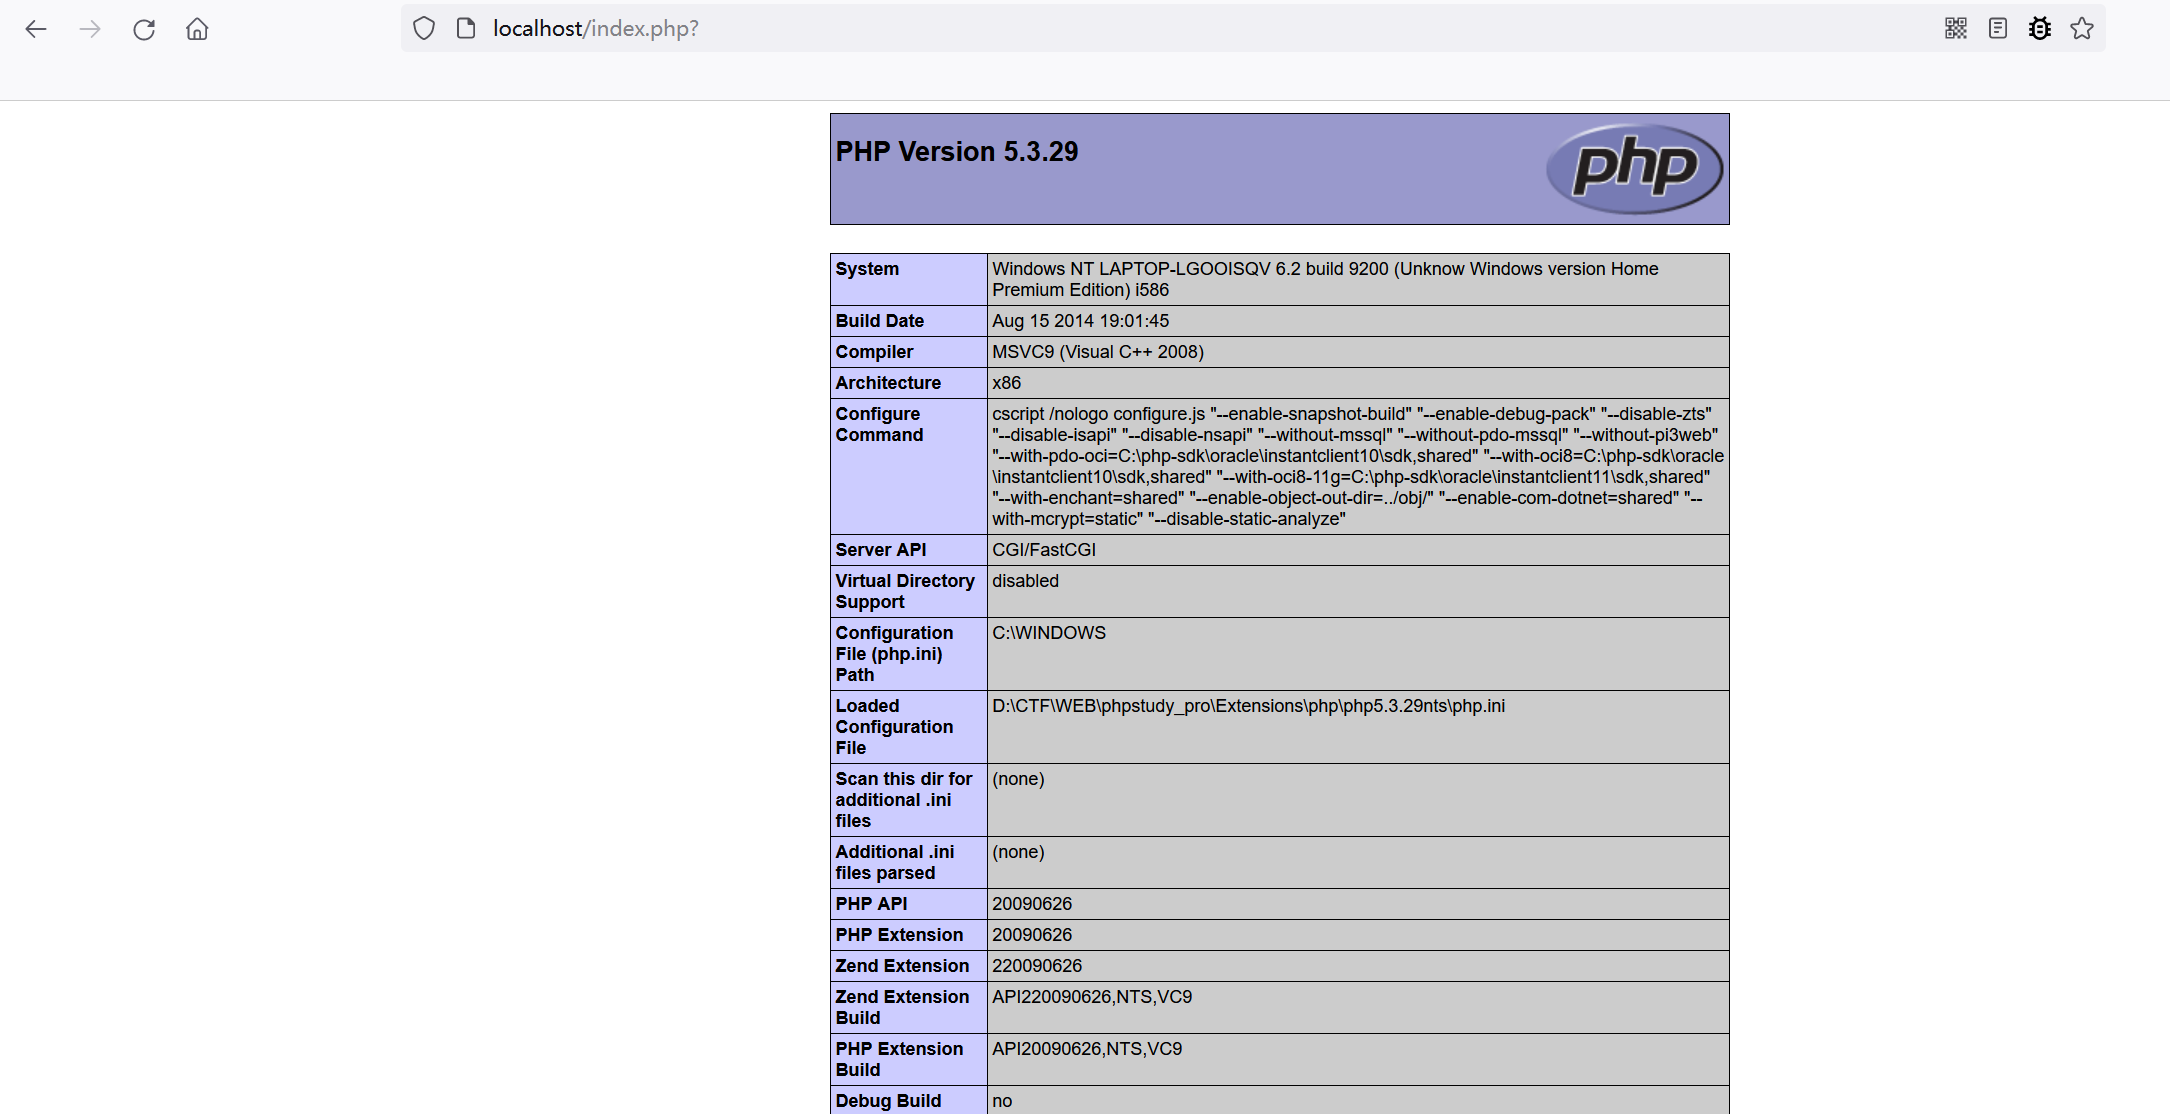The height and width of the screenshot is (1114, 2170).
Task: Open the browser home page
Action: (197, 29)
